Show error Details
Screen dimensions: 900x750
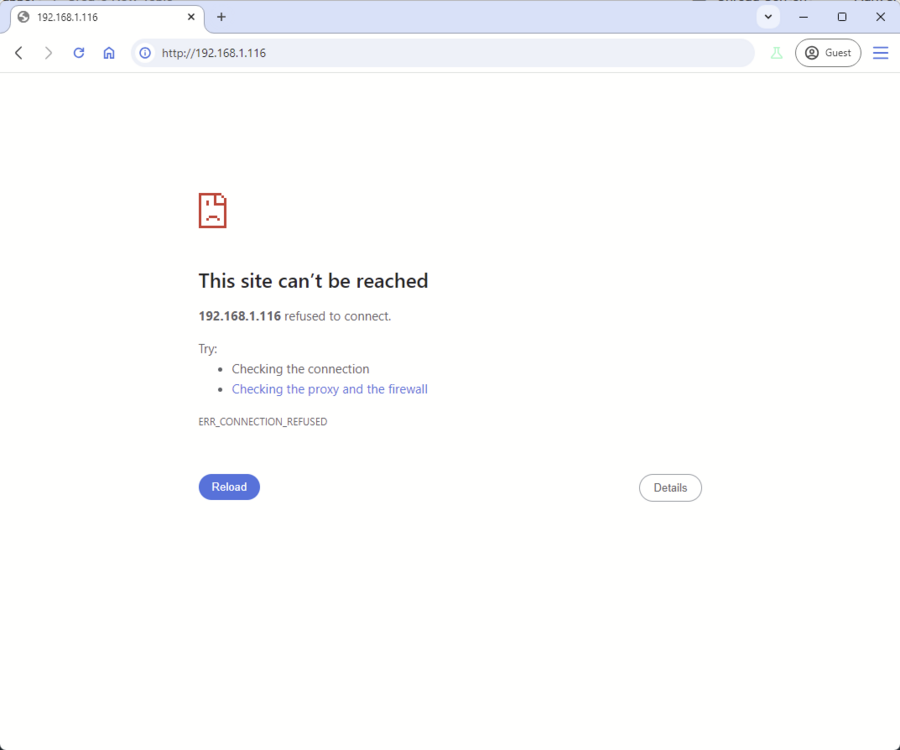coord(670,488)
